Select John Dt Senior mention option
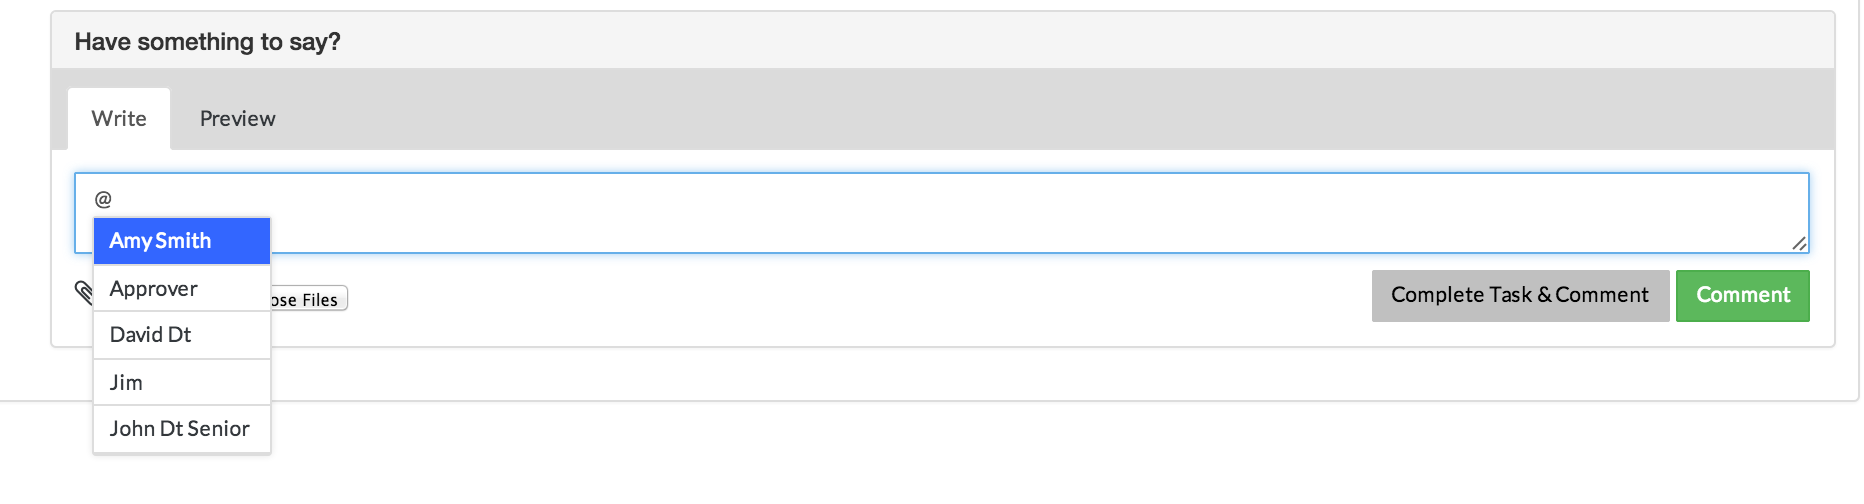 click(181, 429)
